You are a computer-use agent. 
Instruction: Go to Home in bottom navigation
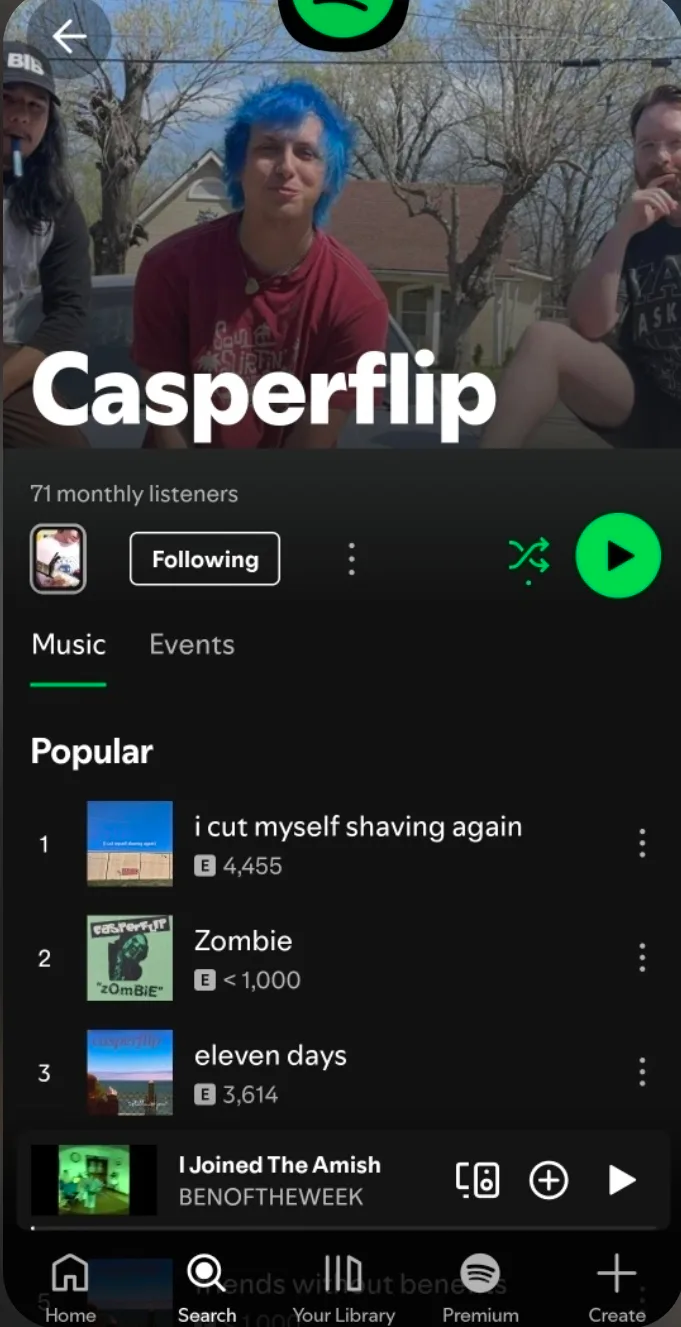tap(70, 1289)
